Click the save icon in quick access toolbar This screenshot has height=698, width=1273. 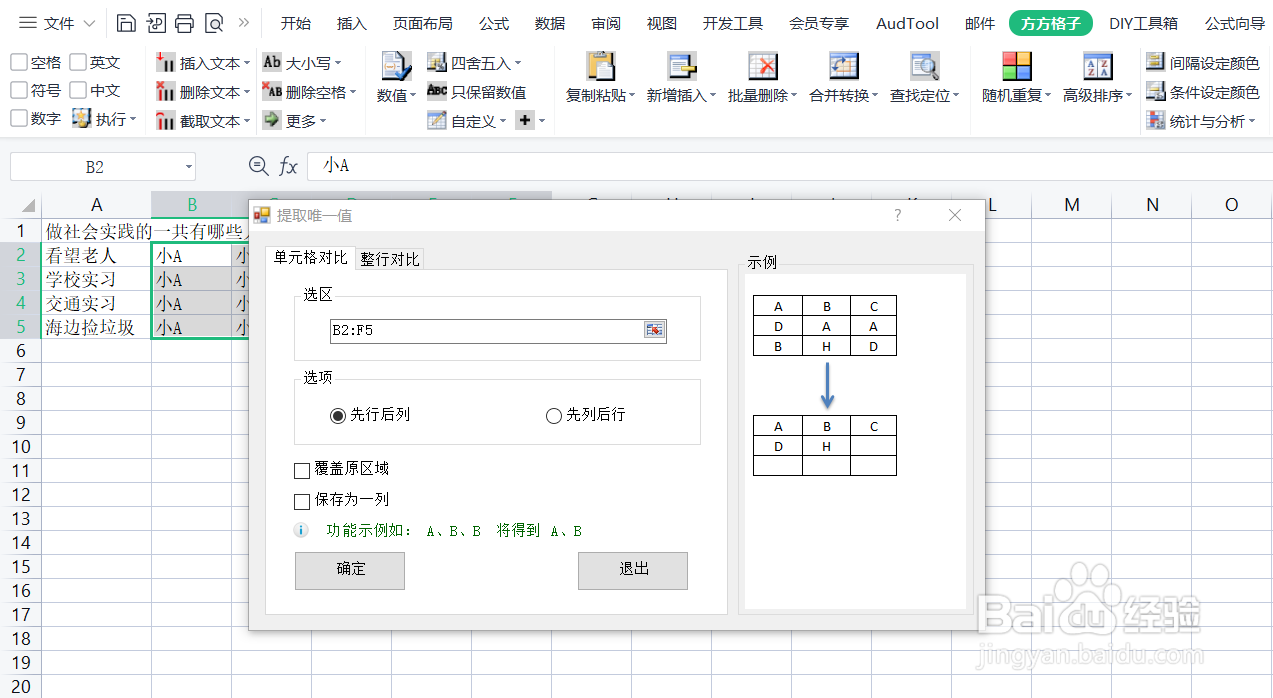[x=126, y=23]
